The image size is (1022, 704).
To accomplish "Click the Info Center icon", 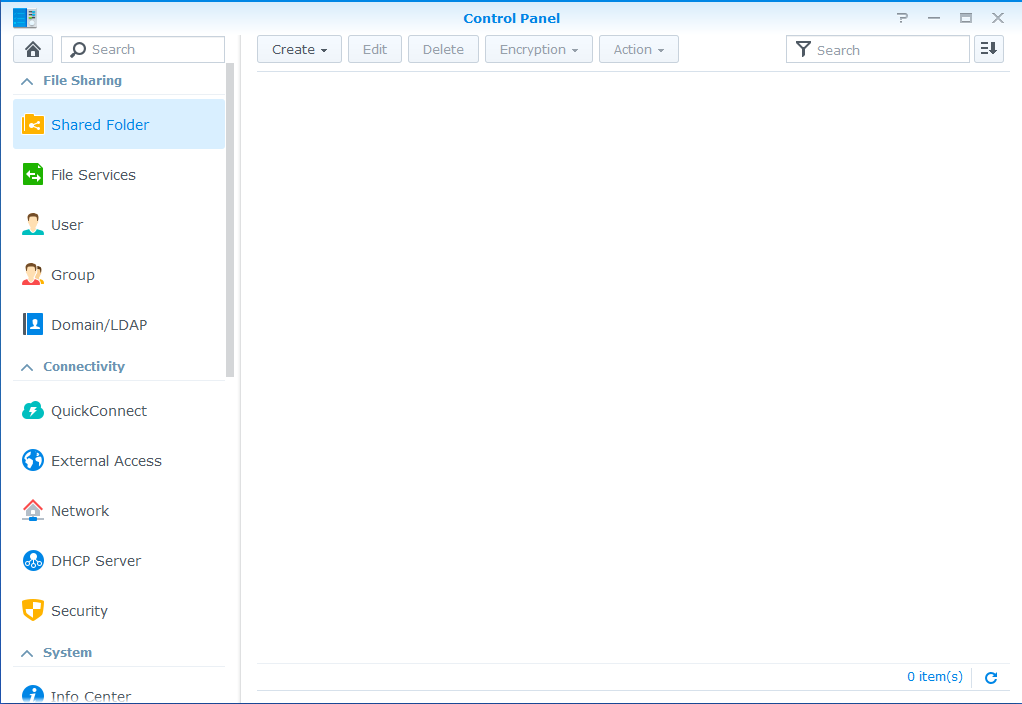I will (x=33, y=695).
